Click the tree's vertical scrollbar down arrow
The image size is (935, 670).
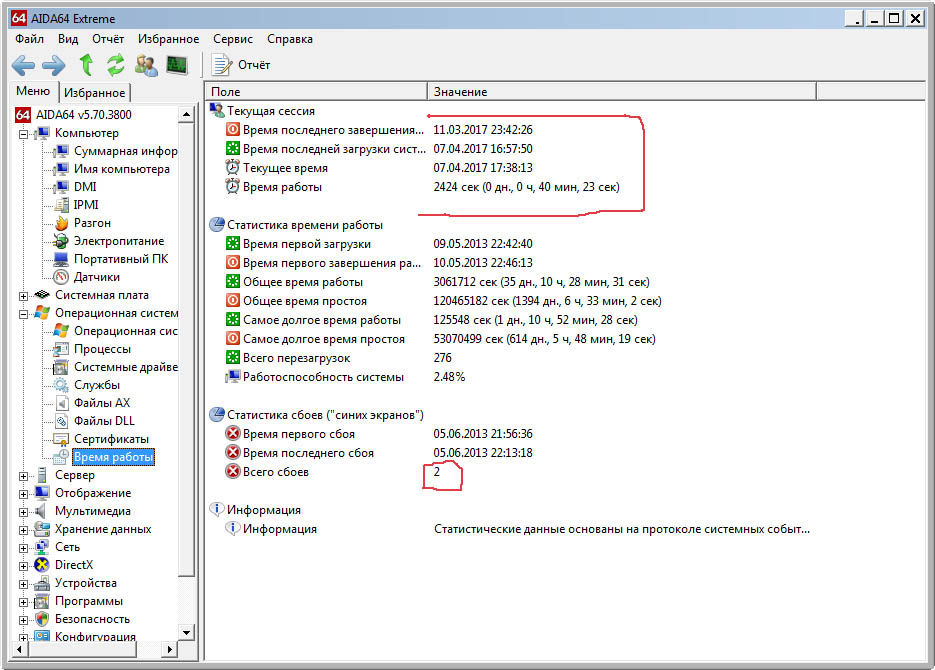click(187, 633)
